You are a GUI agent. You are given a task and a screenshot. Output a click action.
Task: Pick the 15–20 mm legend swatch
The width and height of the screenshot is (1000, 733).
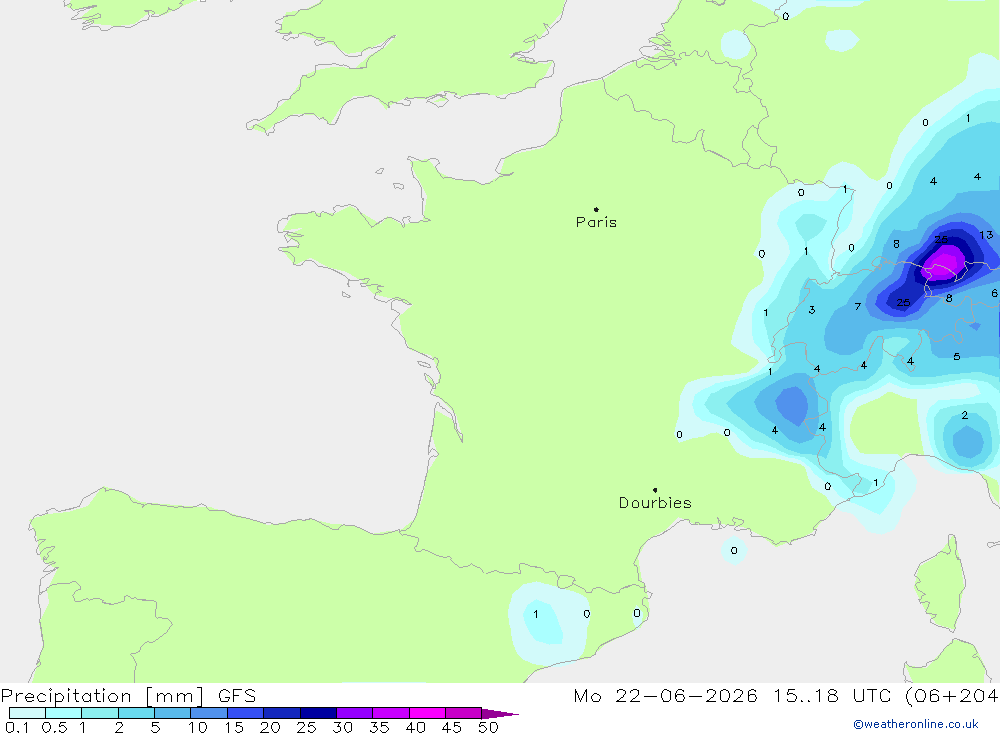pos(246,713)
